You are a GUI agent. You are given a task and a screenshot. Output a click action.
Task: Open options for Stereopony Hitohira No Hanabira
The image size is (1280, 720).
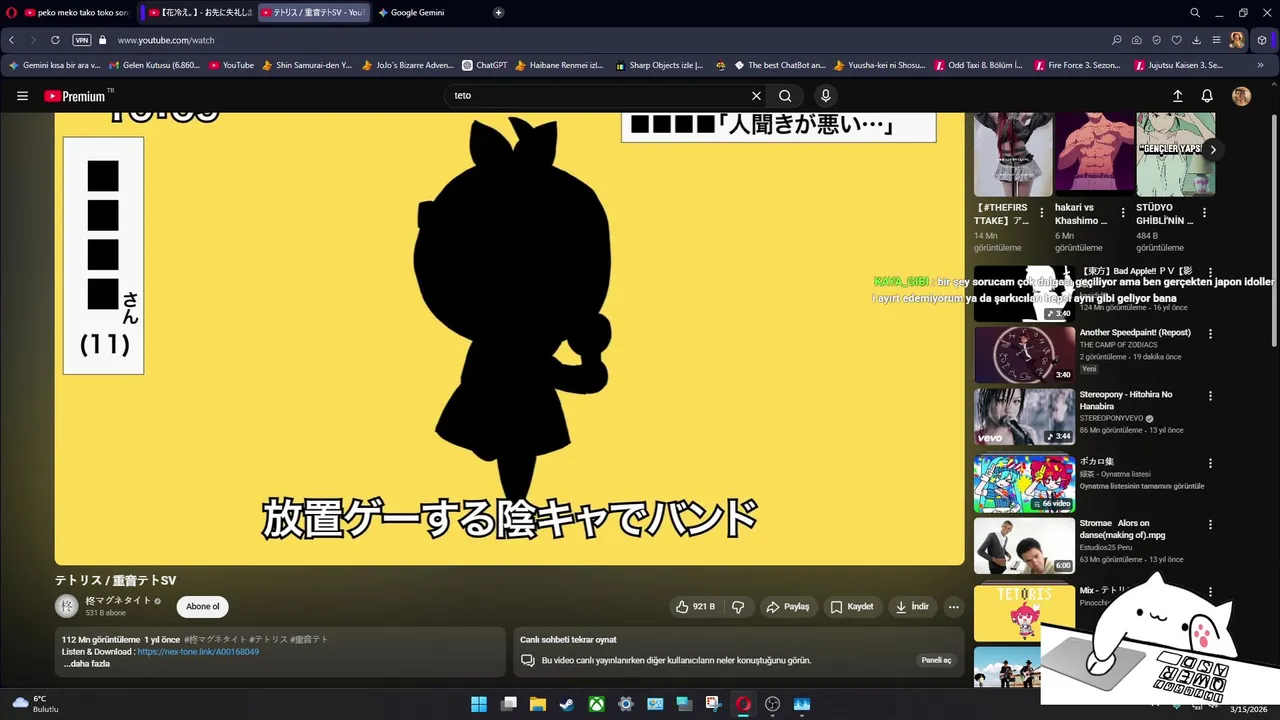(1210, 396)
